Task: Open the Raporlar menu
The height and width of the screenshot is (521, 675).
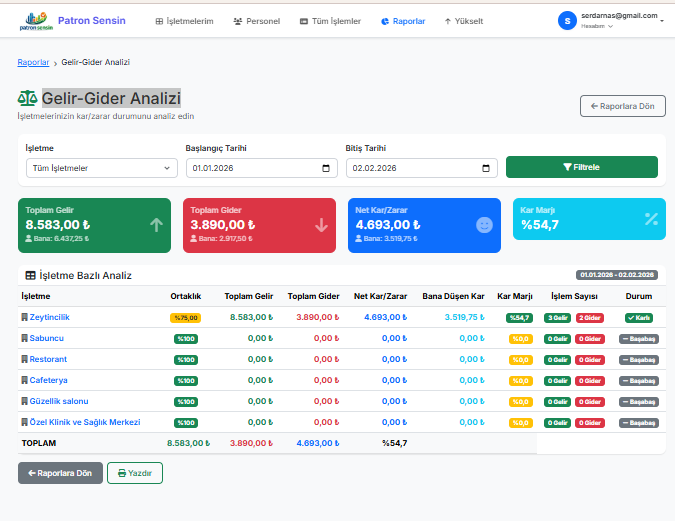Action: [x=403, y=21]
